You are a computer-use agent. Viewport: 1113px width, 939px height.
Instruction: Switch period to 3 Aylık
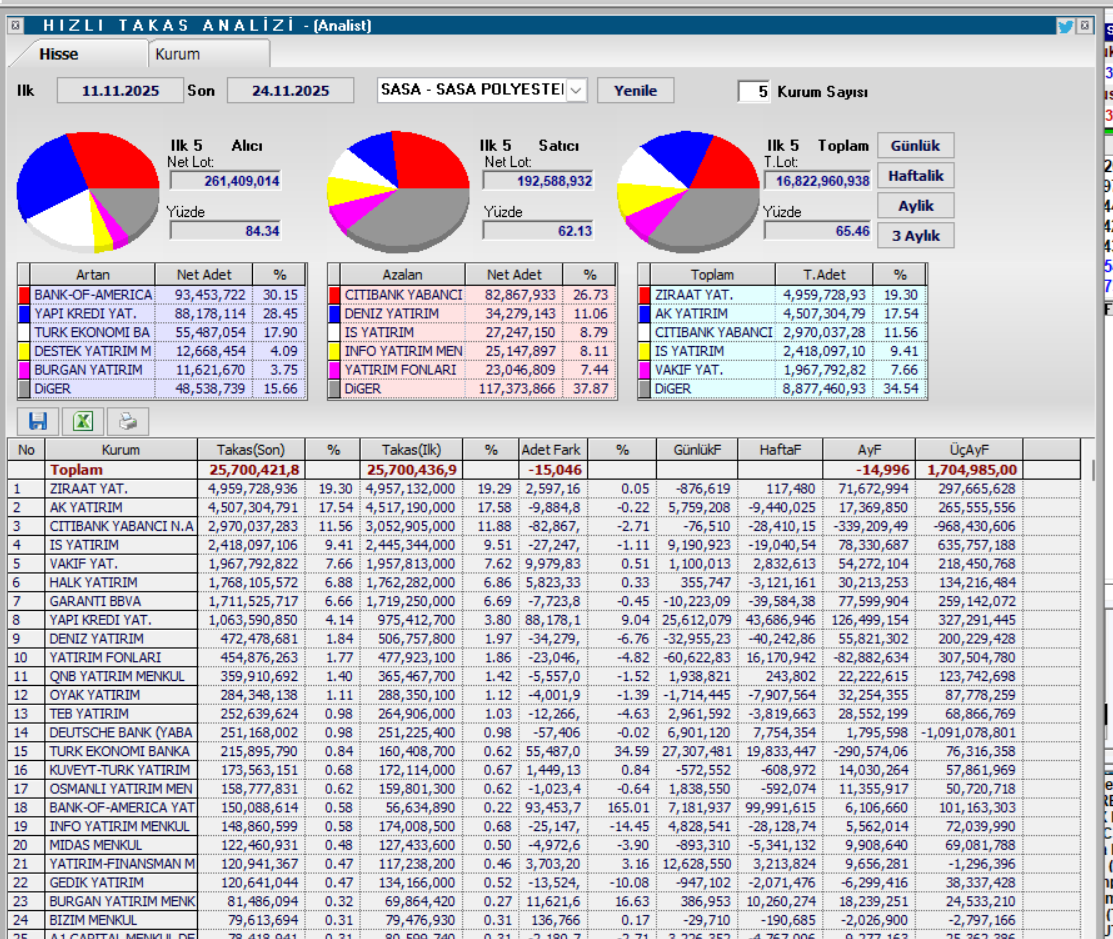click(x=915, y=236)
